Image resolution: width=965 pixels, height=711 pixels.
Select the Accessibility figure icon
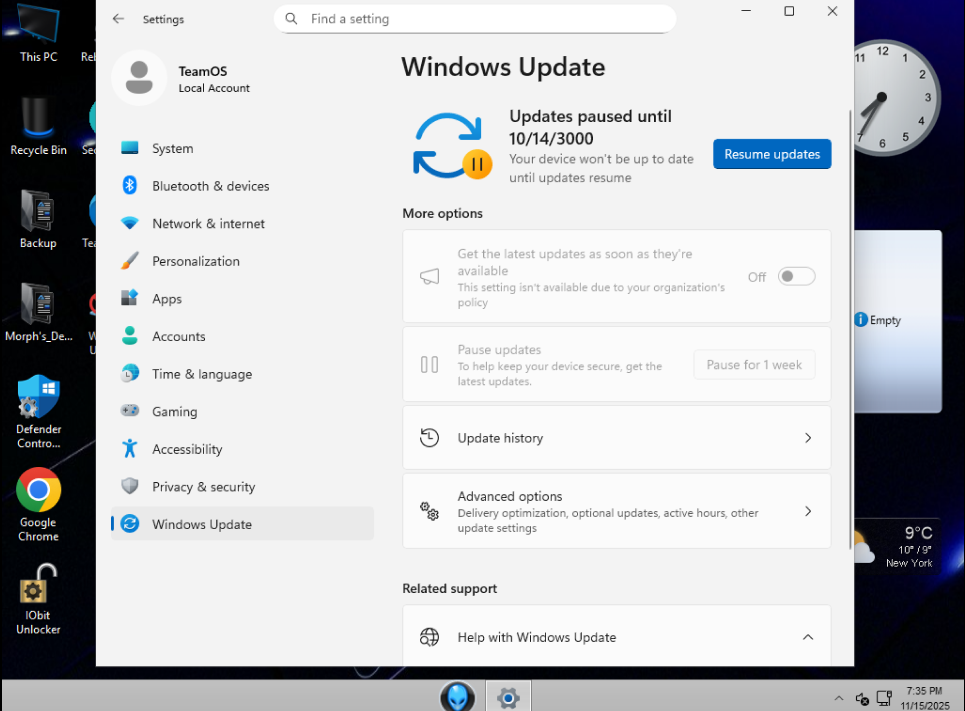click(130, 448)
